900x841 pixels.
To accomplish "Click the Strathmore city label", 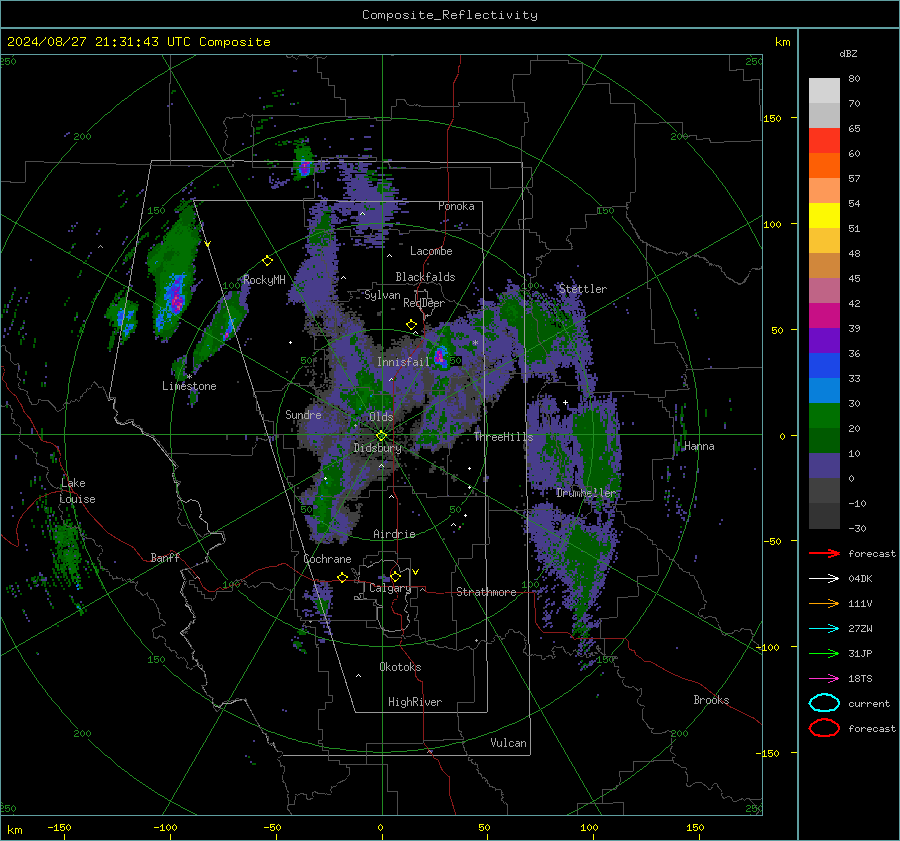I will pos(486,592).
